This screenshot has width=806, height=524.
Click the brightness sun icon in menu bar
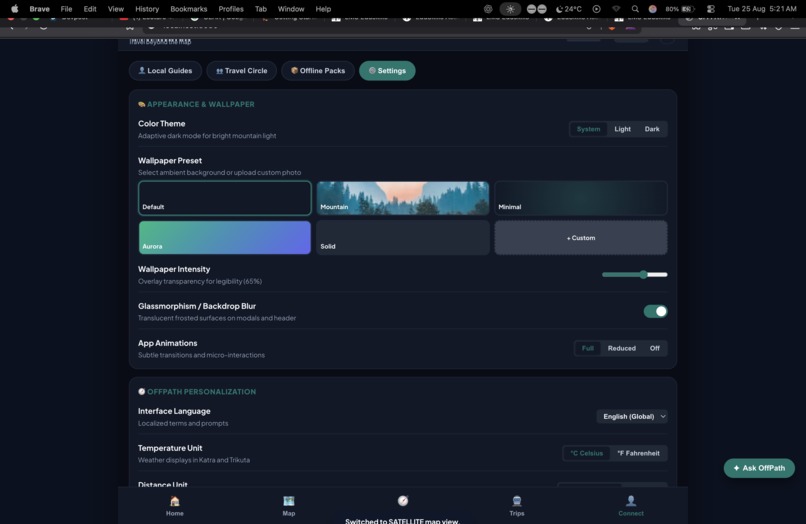click(510, 9)
